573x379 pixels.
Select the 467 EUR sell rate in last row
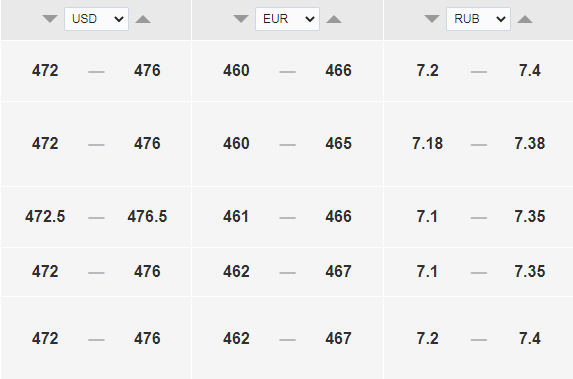[x=338, y=338]
